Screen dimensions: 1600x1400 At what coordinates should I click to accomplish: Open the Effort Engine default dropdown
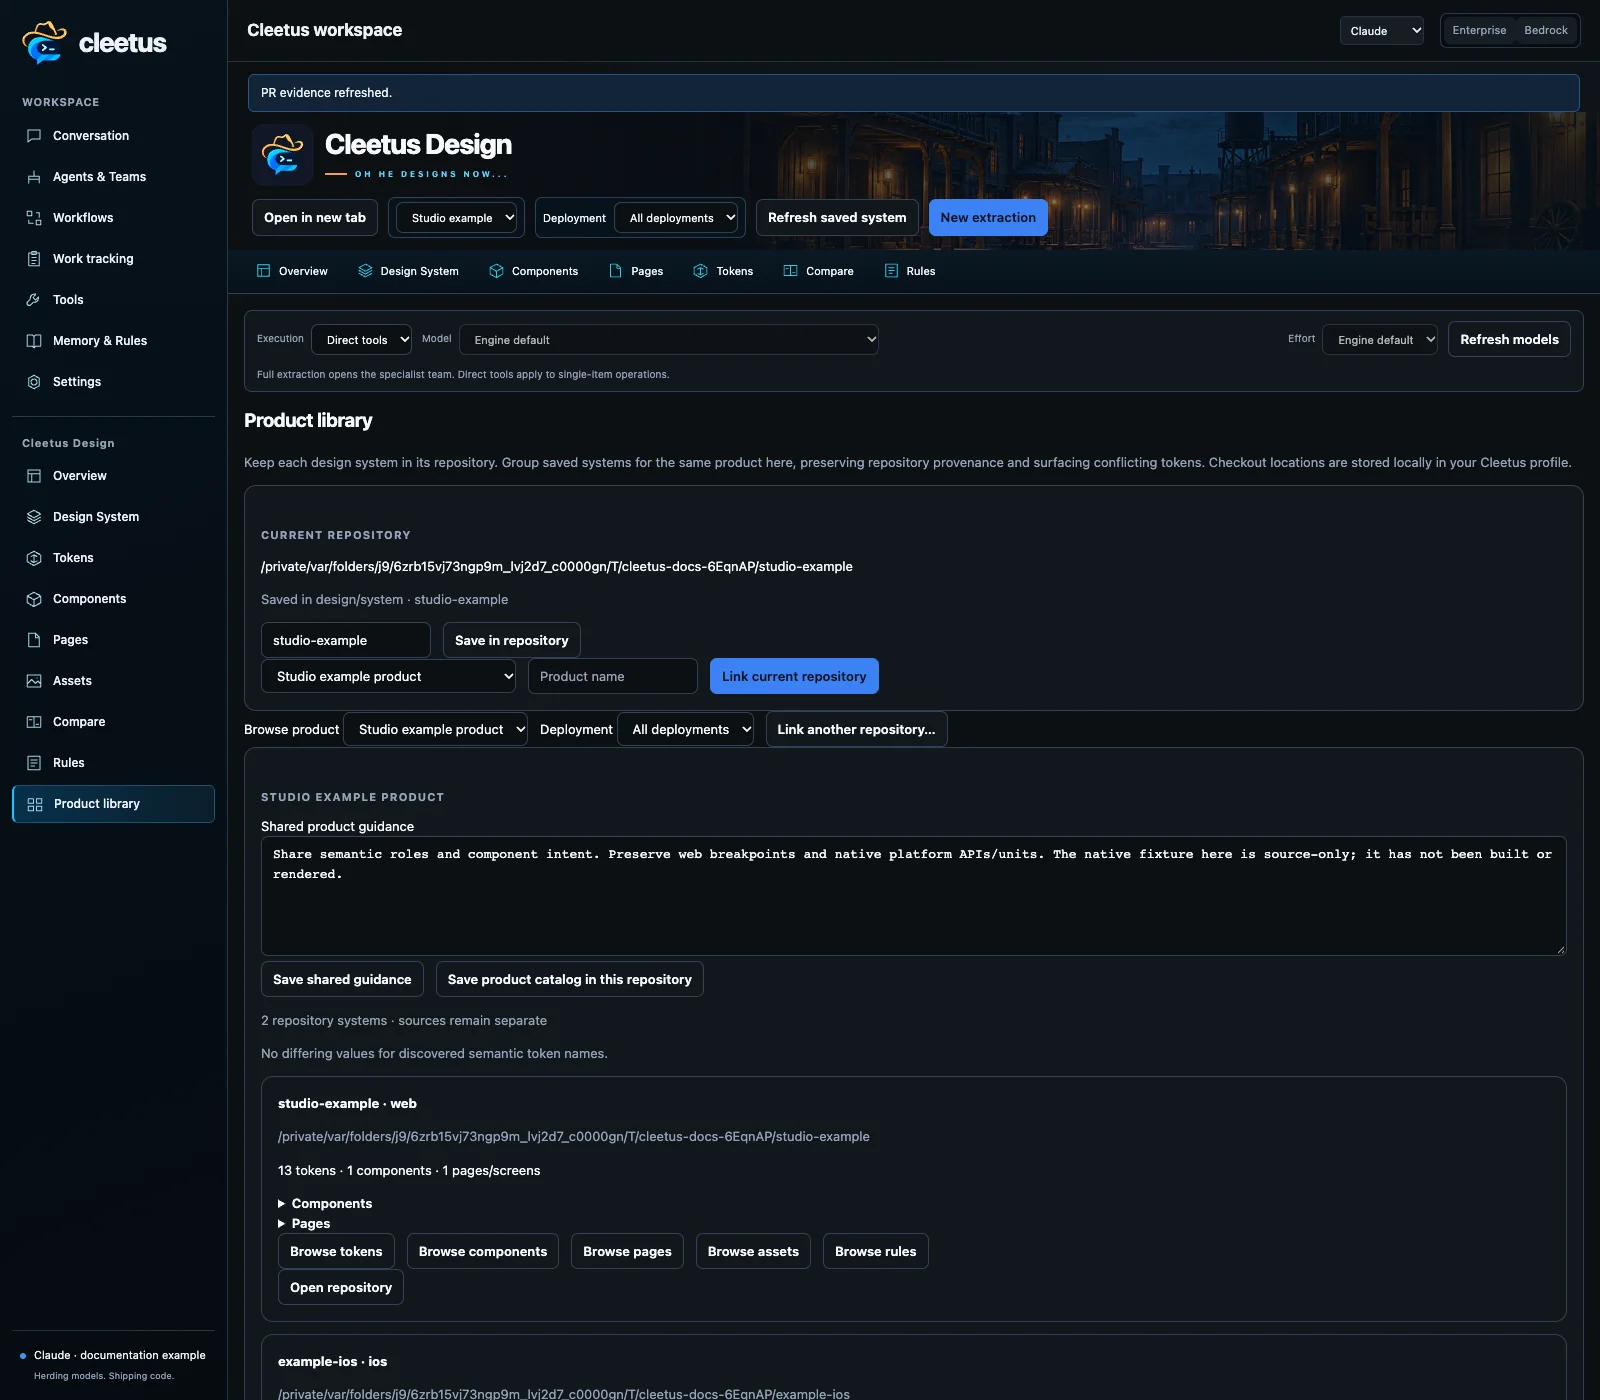click(x=1380, y=340)
